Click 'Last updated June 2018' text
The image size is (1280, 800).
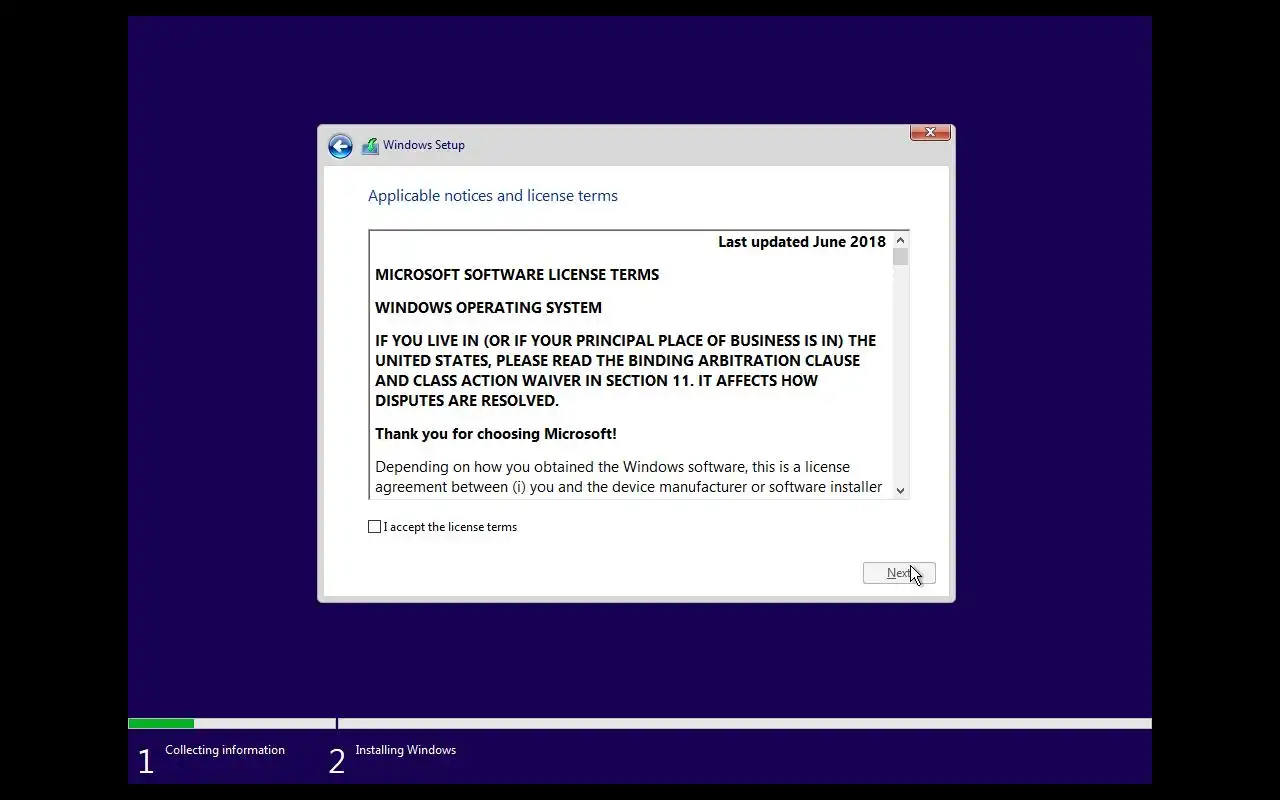(802, 242)
